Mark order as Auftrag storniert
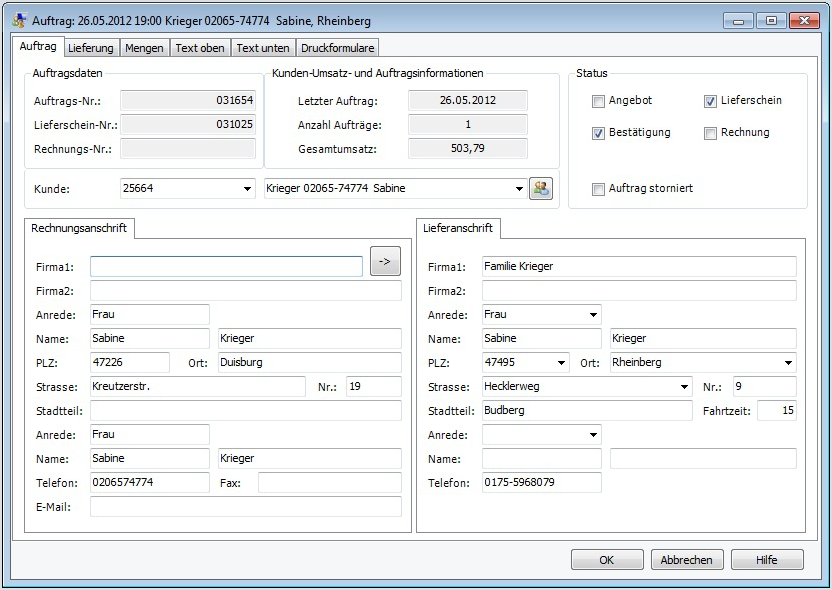832x590 pixels. tap(598, 189)
